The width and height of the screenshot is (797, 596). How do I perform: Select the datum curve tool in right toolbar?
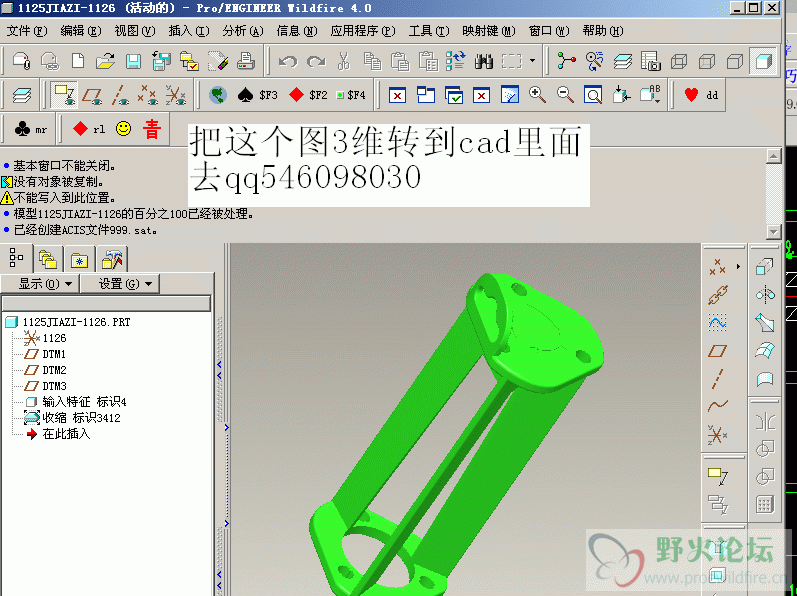(718, 405)
